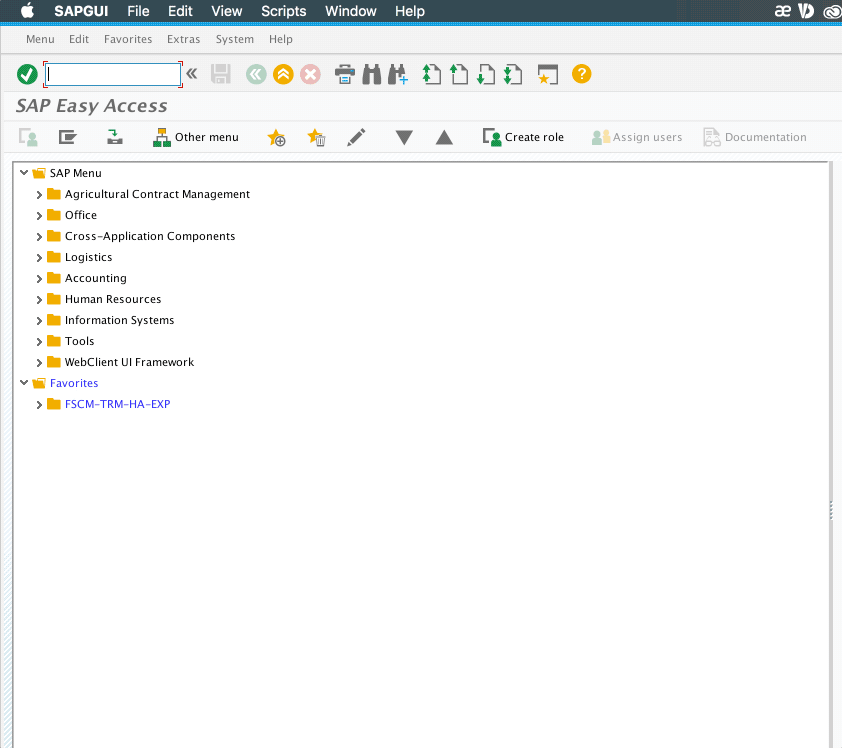This screenshot has width=842, height=748.
Task: Click the red Cancel X icon
Action: pyautogui.click(x=310, y=74)
